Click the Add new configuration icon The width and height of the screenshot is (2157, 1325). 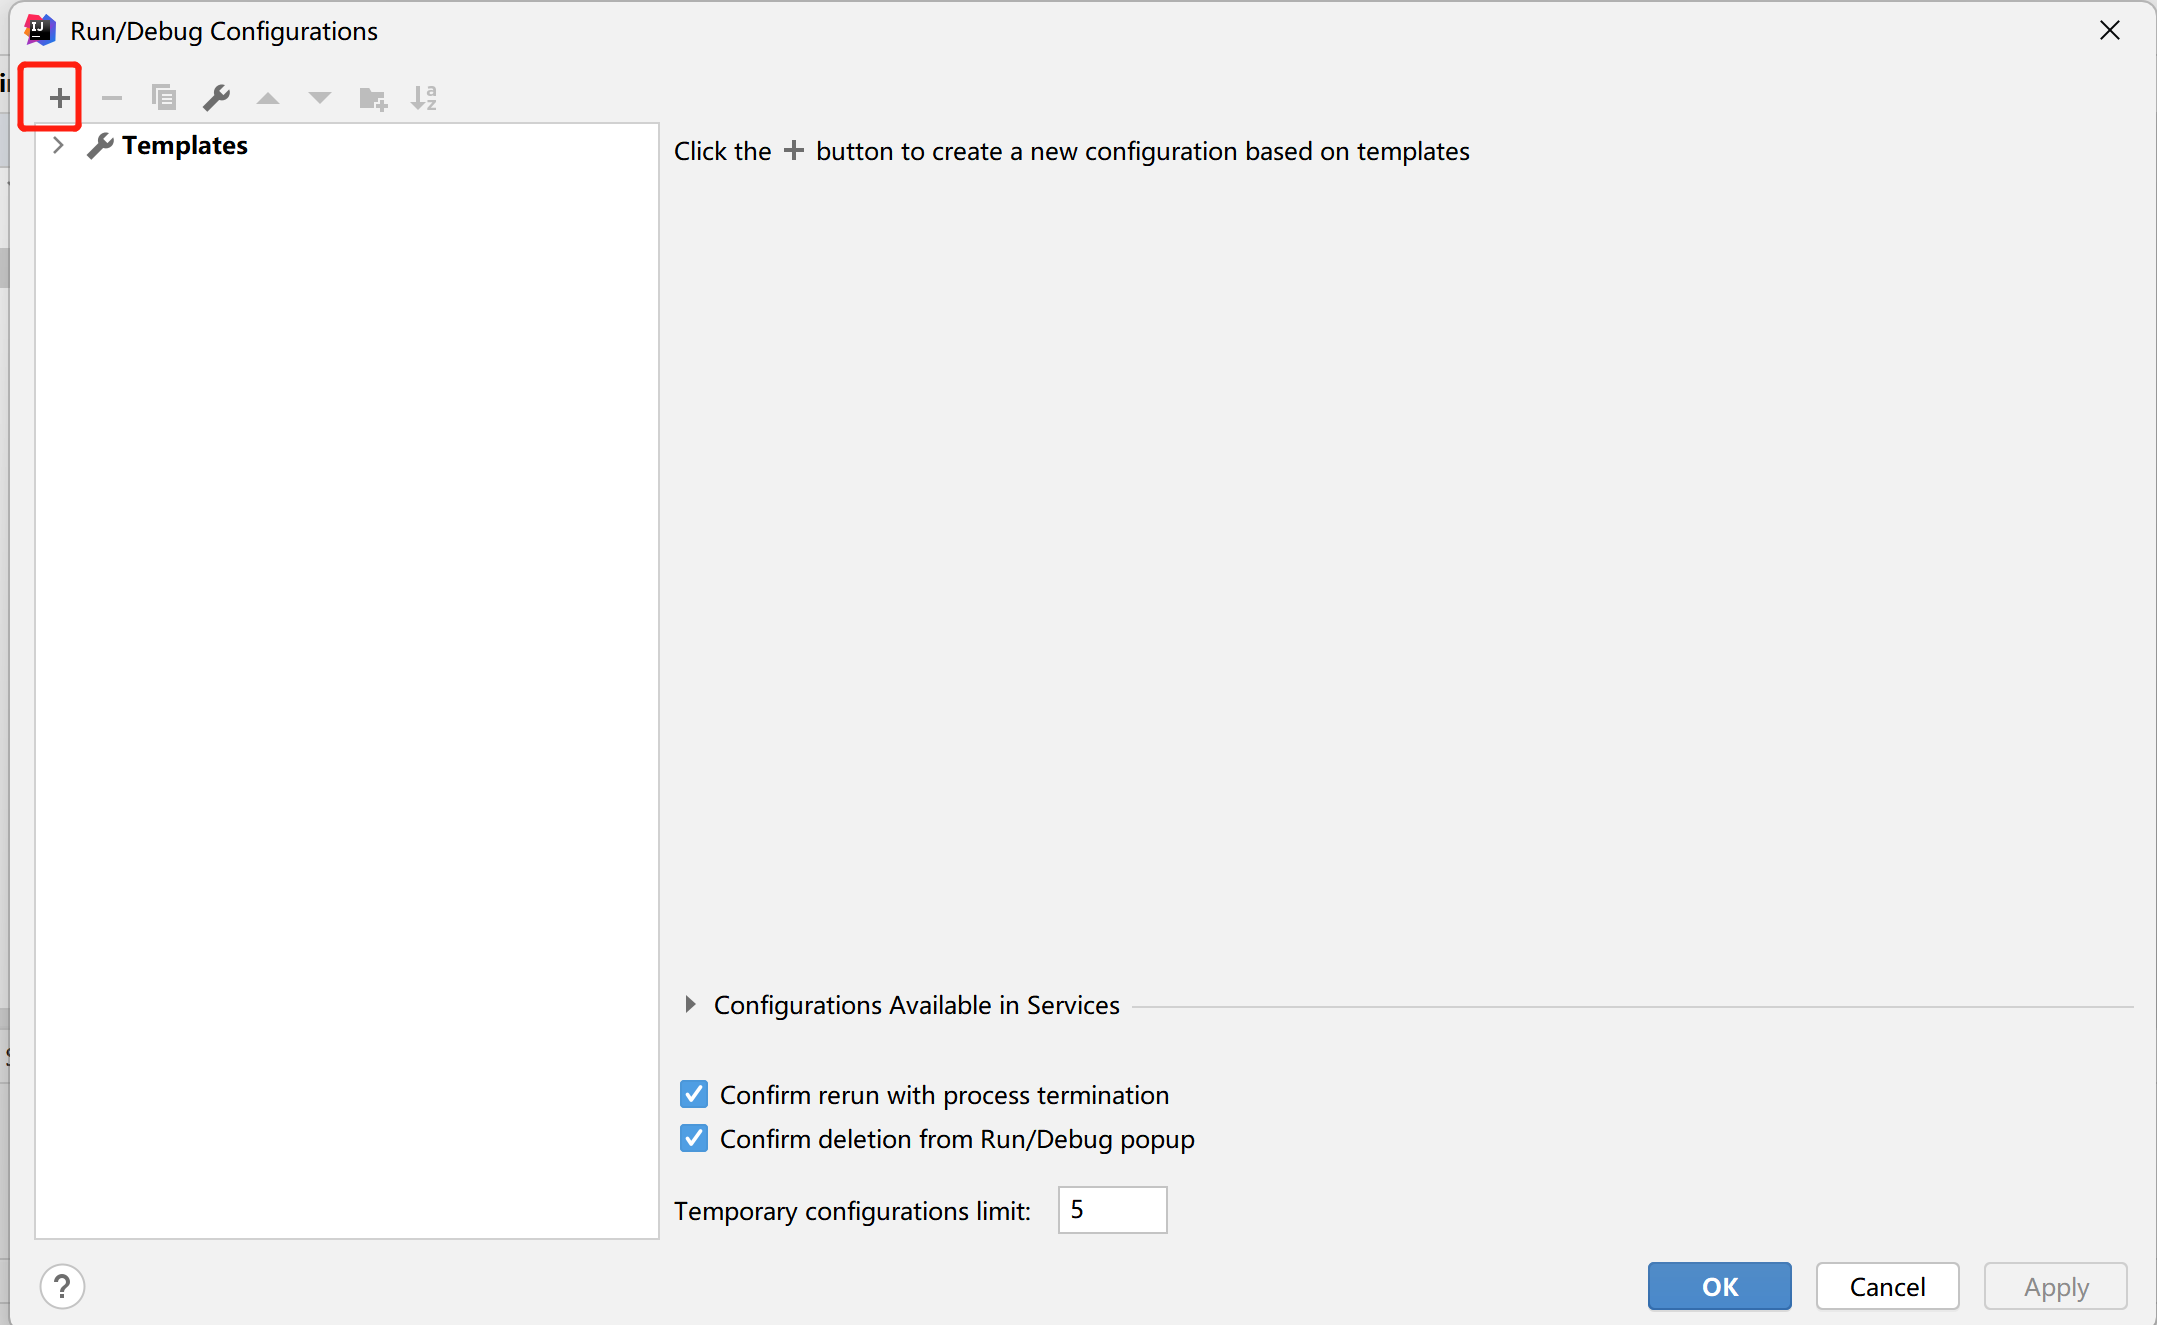click(x=57, y=96)
